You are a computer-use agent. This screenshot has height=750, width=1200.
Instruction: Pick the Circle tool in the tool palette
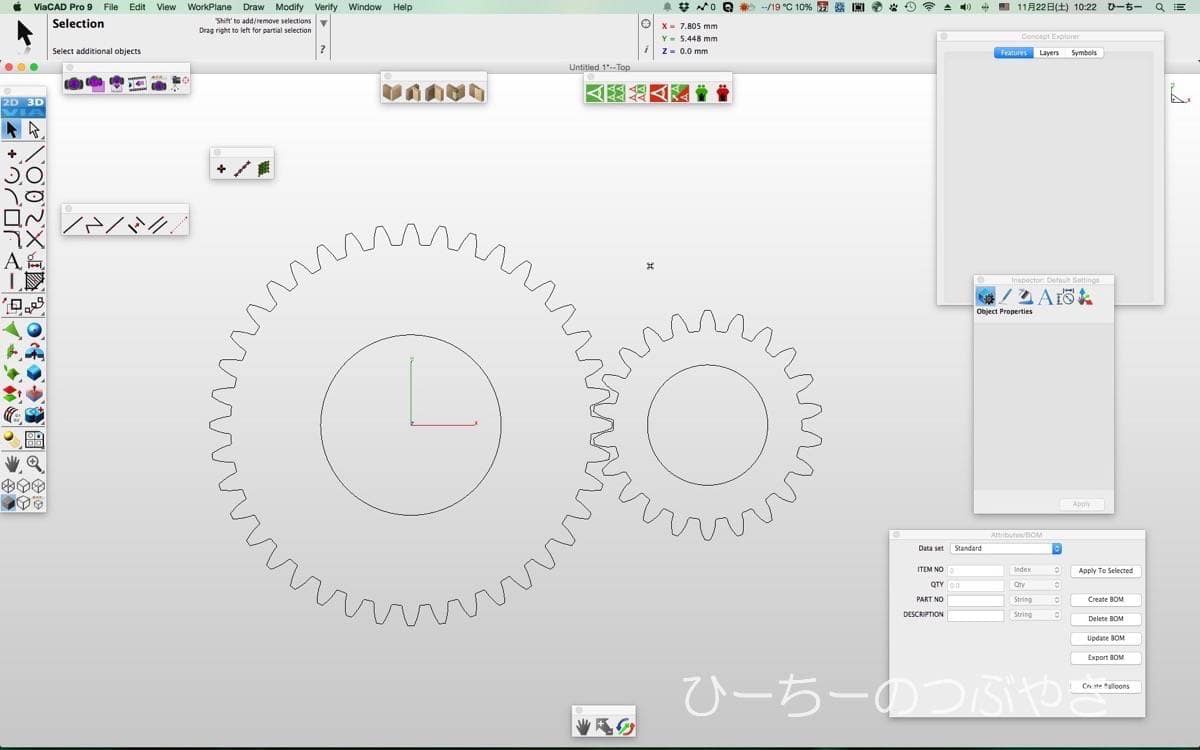[x=35, y=176]
